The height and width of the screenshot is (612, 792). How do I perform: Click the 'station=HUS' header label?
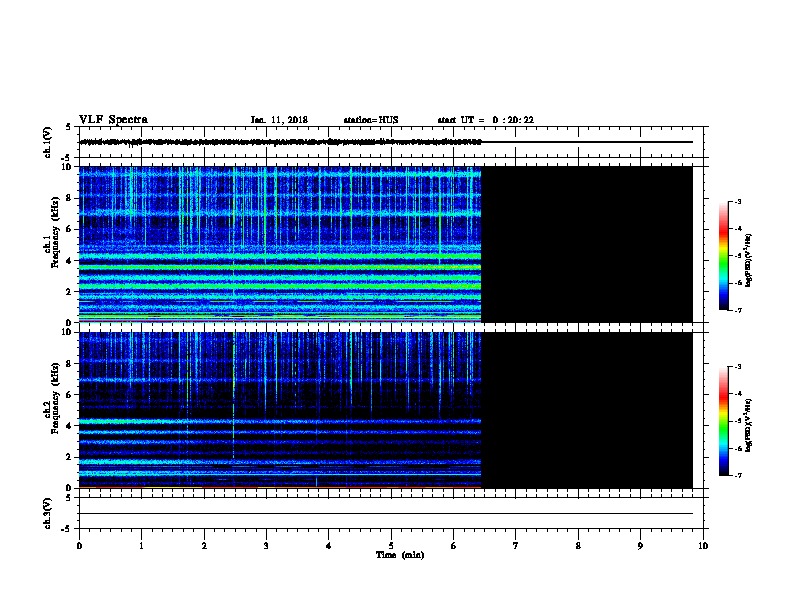pos(371,120)
